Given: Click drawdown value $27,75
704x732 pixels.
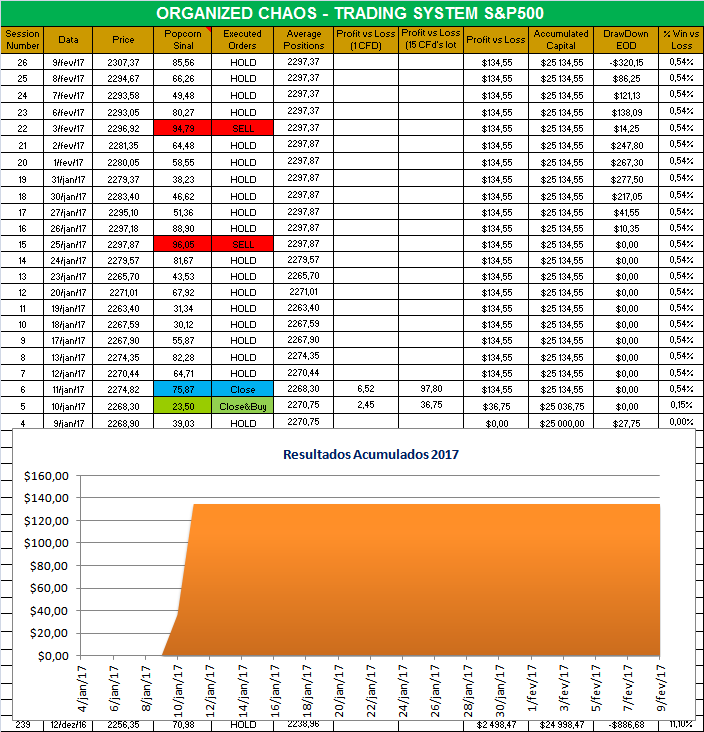Looking at the screenshot, I should pyautogui.click(x=626, y=423).
